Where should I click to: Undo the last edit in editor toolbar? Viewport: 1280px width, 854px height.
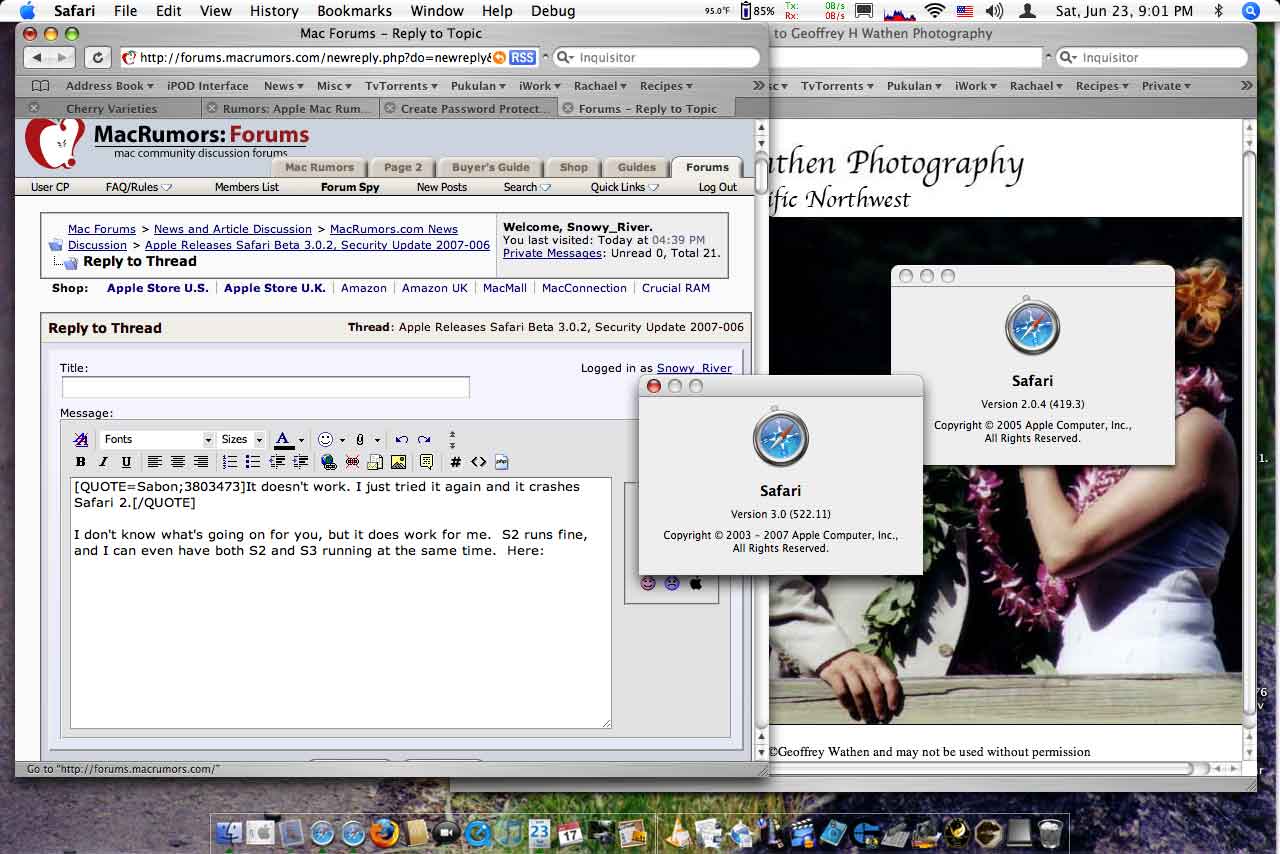tap(401, 439)
